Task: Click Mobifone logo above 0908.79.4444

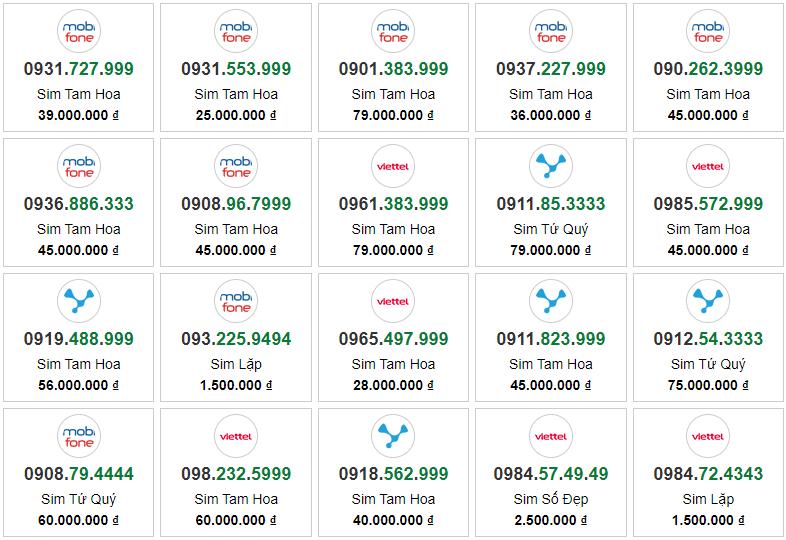Action: (x=79, y=436)
